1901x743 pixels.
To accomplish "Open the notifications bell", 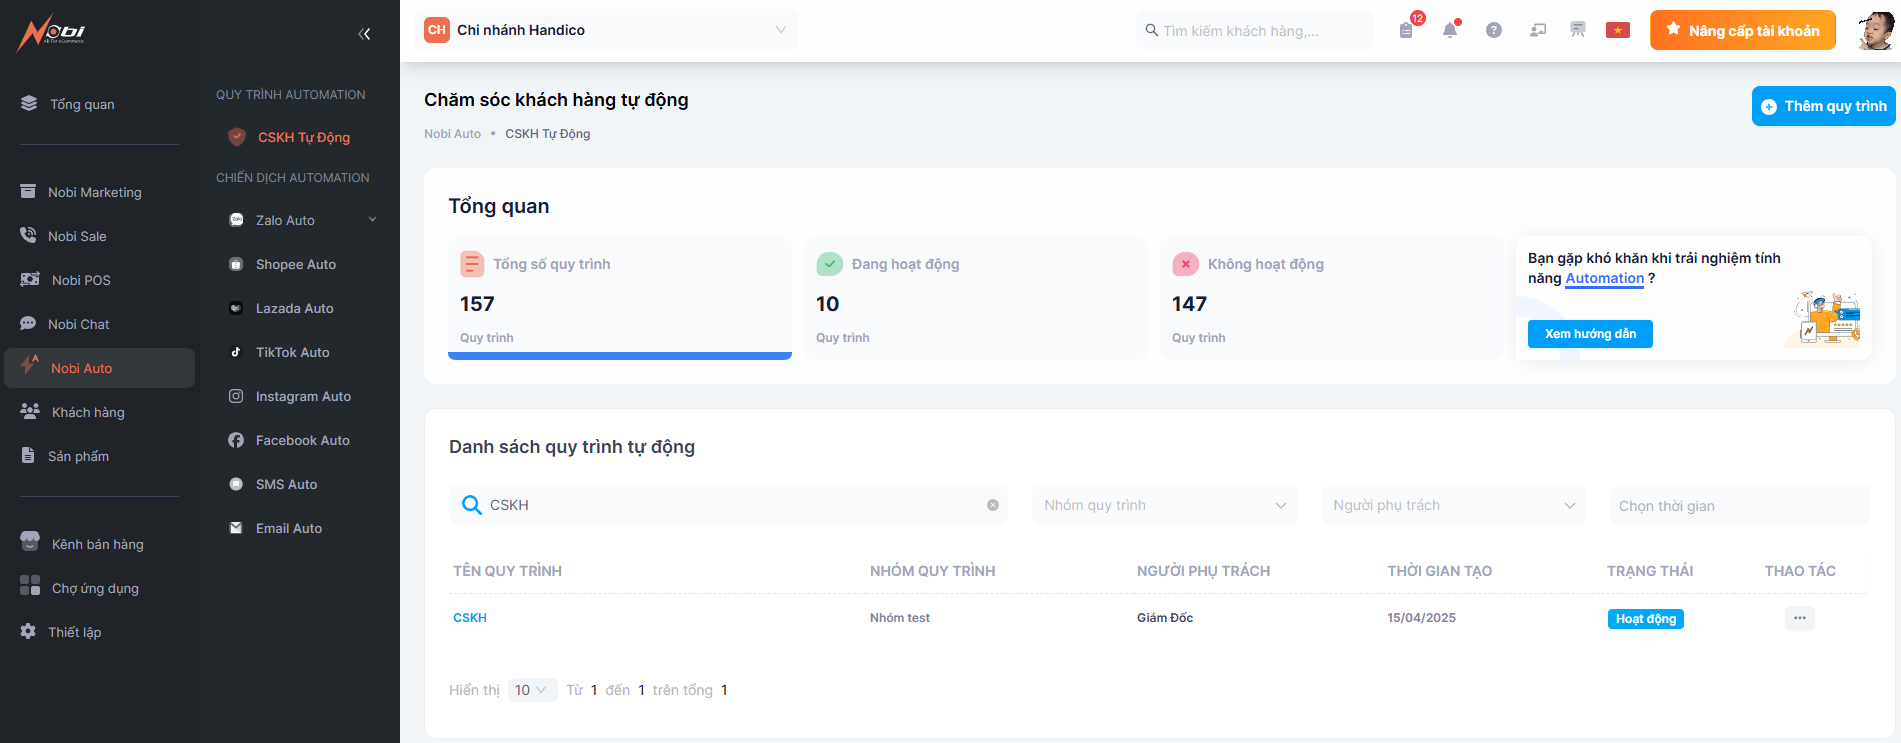I will [1449, 30].
